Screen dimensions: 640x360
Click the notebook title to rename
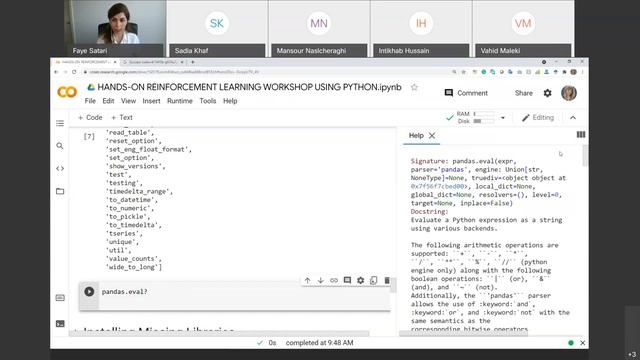pos(249,87)
